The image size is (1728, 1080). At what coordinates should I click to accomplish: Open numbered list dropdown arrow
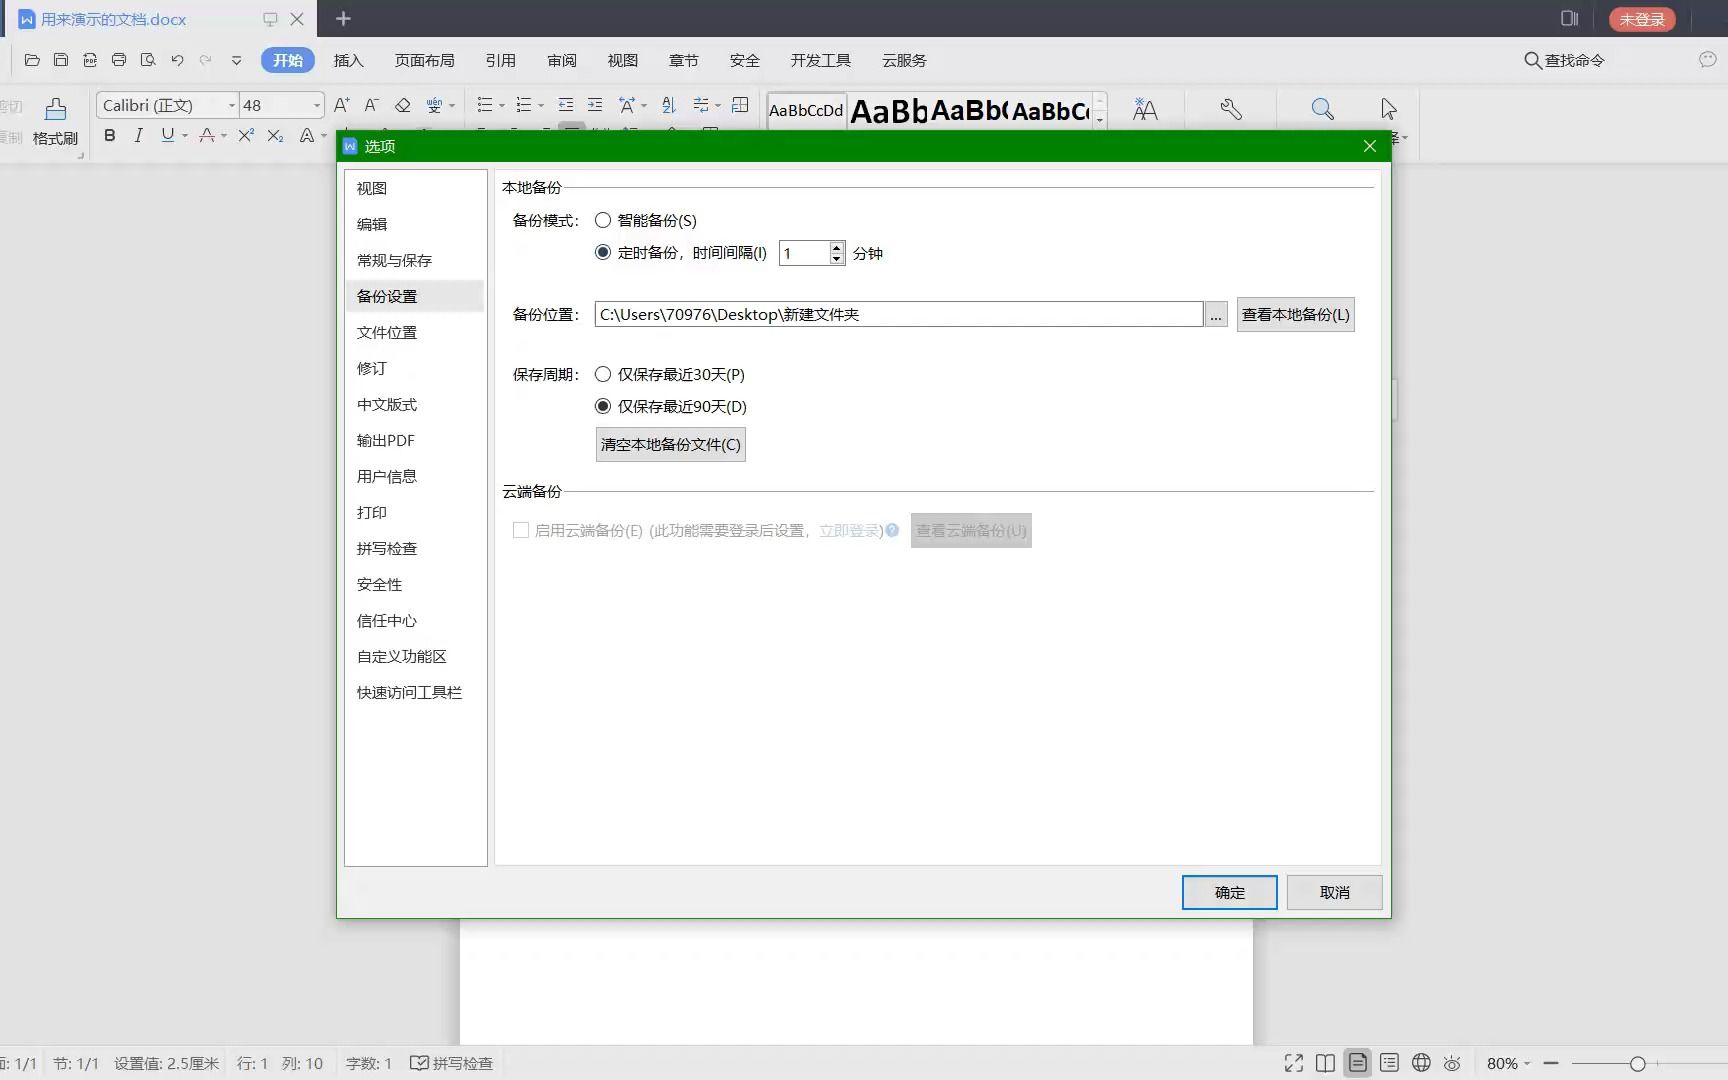tap(541, 105)
